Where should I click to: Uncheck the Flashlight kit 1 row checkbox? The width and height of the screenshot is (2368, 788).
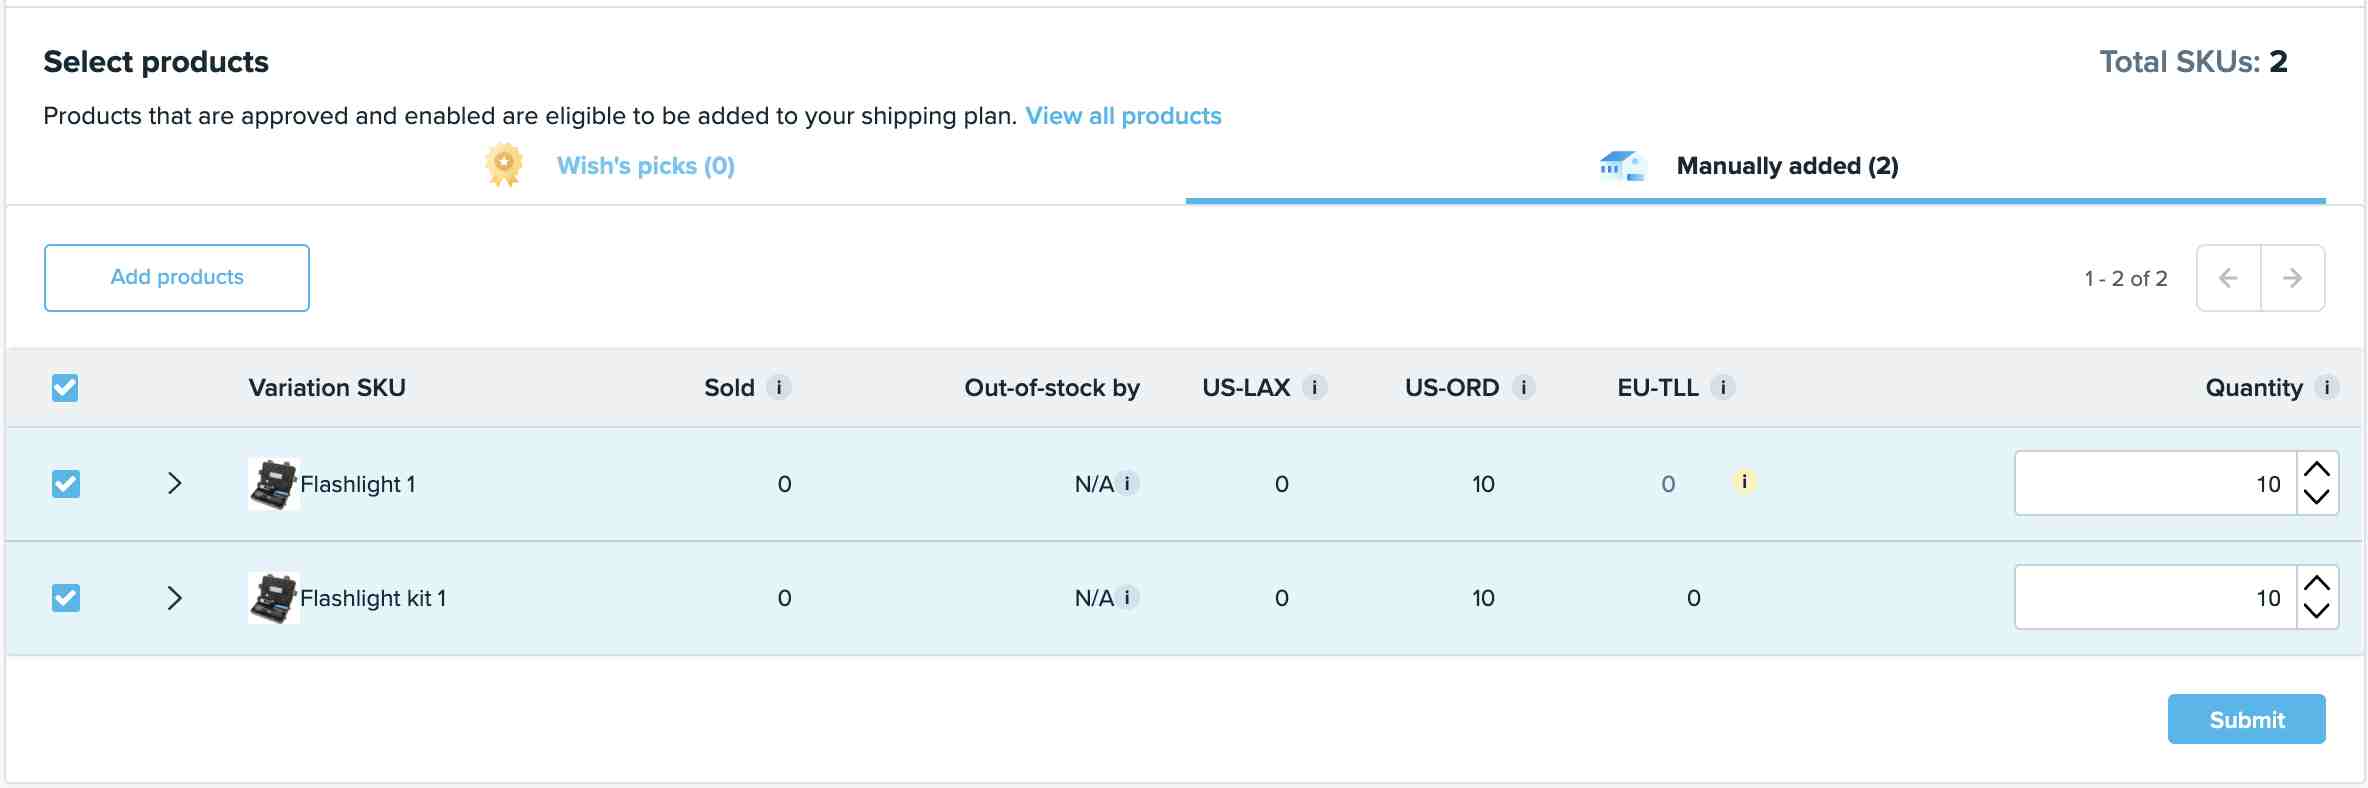(x=65, y=598)
